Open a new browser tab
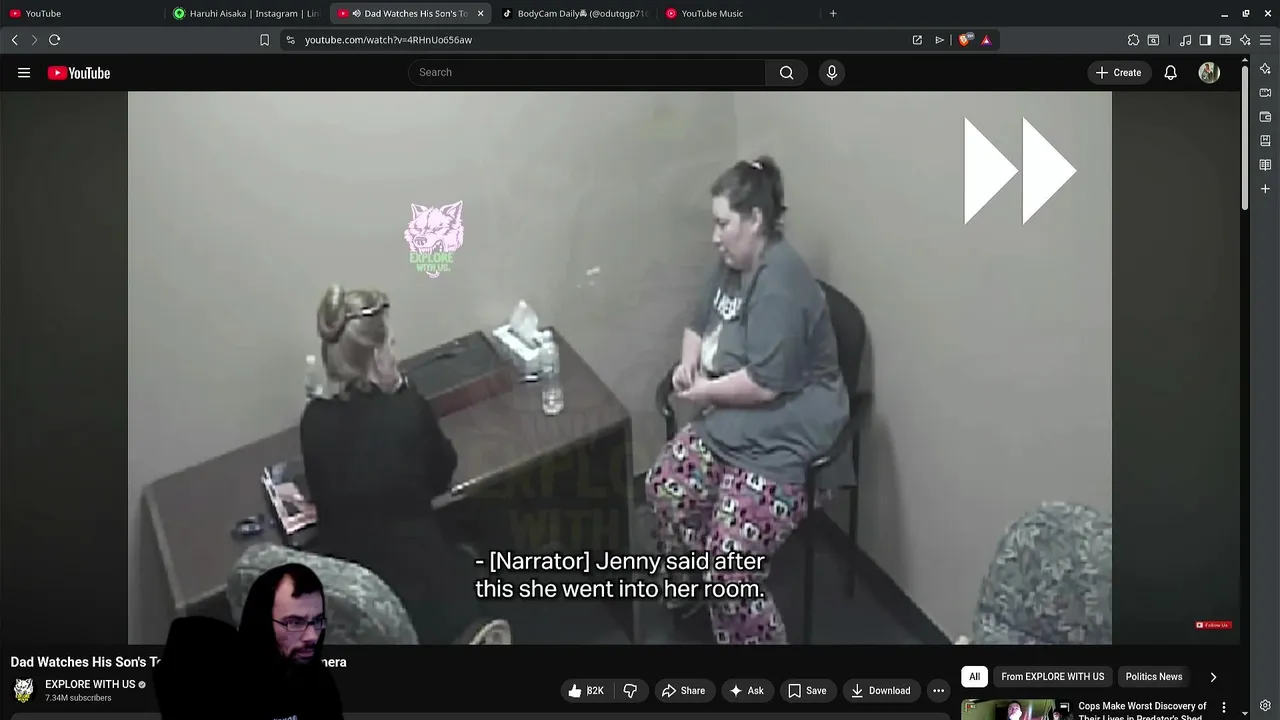The height and width of the screenshot is (720, 1280). pos(833,13)
